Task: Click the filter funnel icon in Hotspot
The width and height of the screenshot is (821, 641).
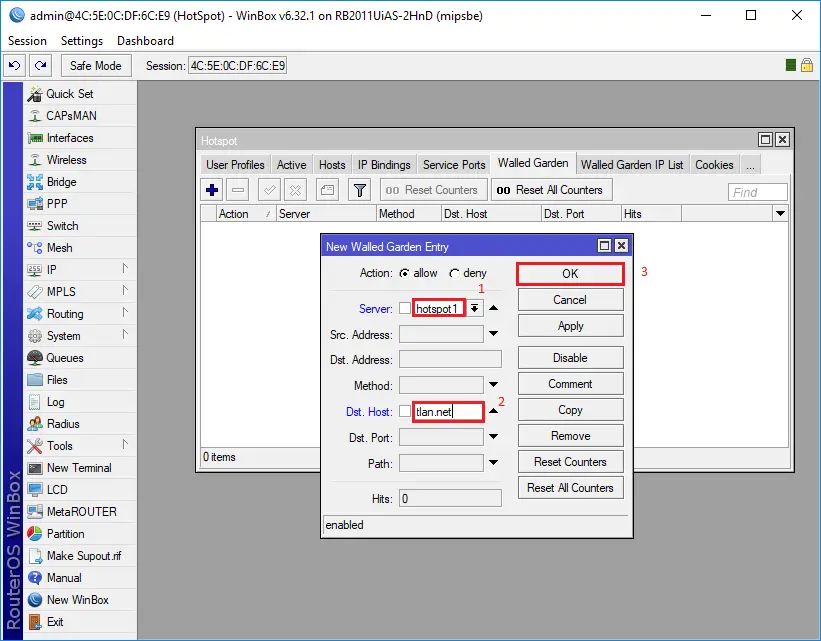Action: pyautogui.click(x=359, y=190)
